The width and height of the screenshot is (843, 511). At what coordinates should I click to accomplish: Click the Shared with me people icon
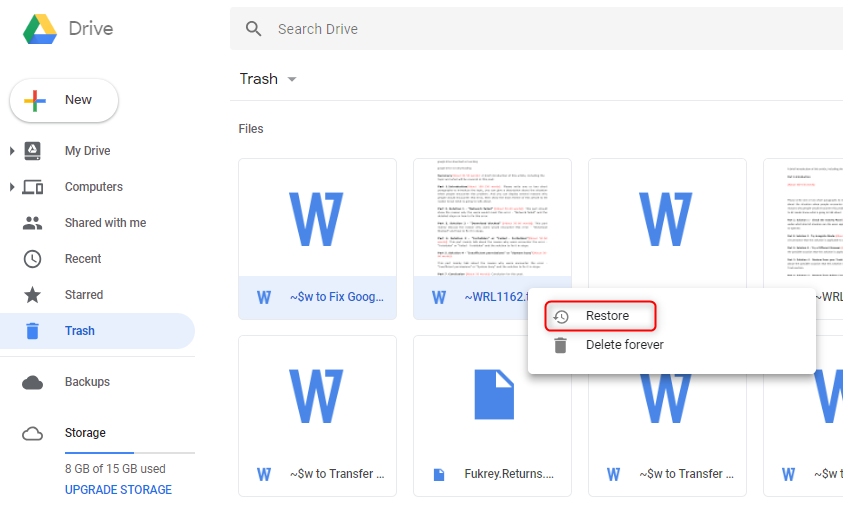click(32, 223)
